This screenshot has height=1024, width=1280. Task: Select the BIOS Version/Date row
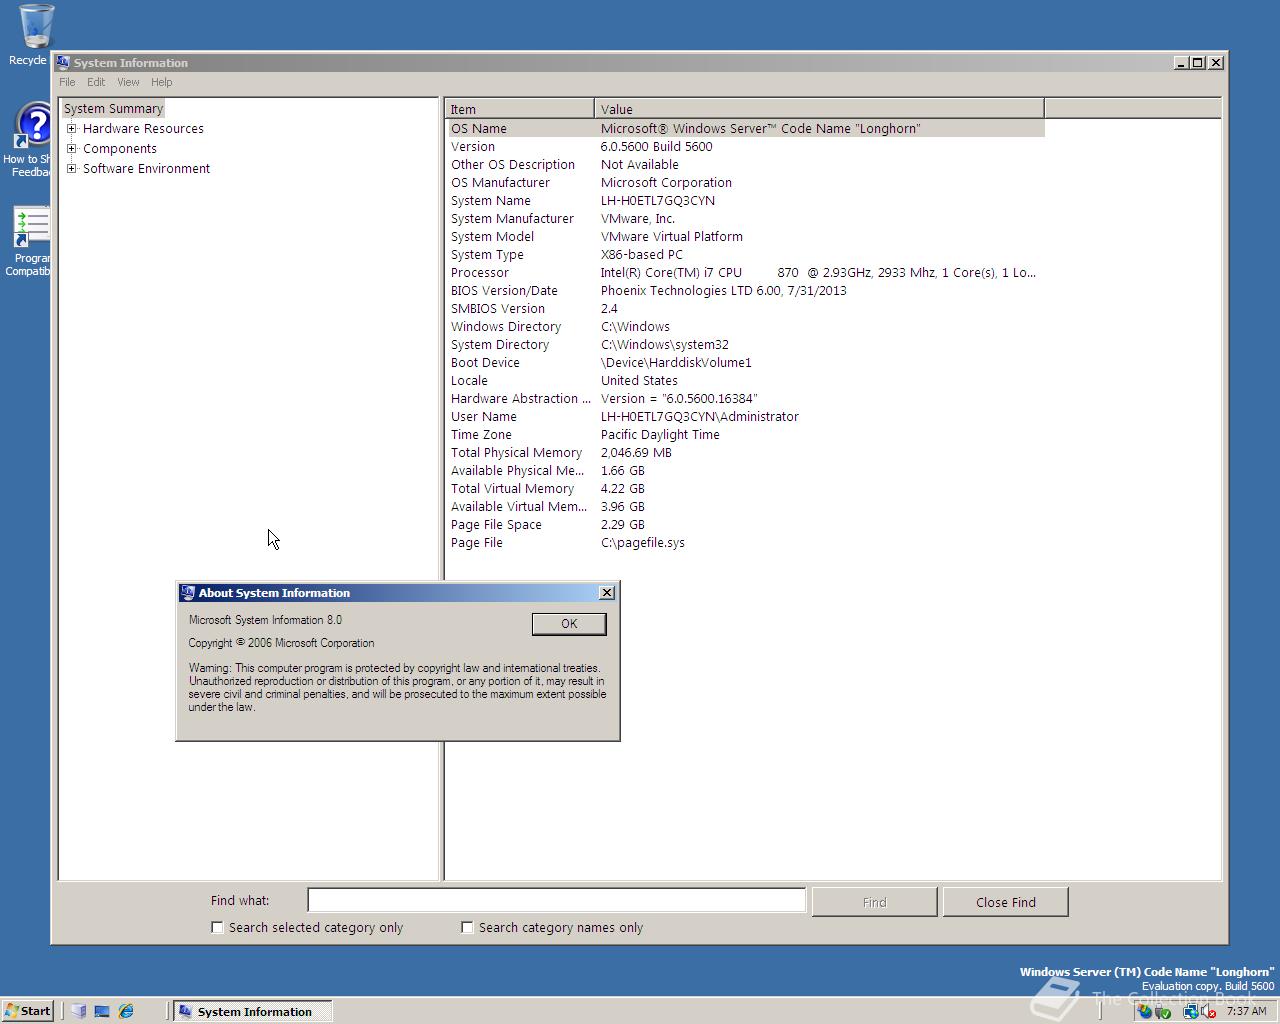click(x=745, y=290)
